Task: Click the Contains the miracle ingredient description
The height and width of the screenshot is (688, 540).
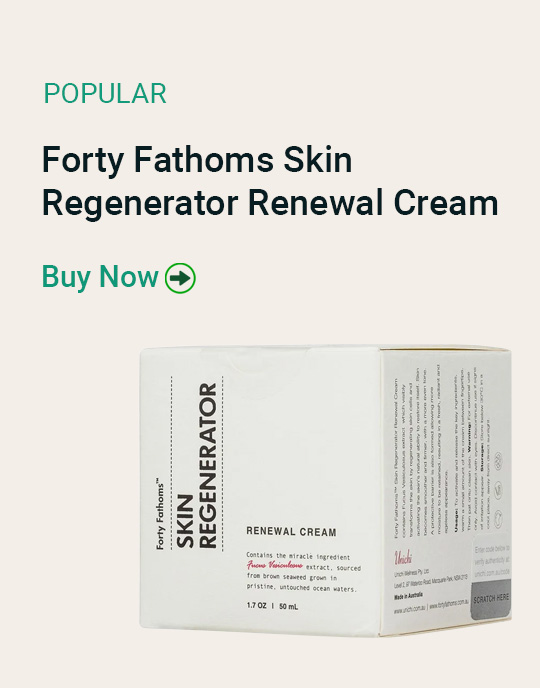Action: [x=303, y=573]
